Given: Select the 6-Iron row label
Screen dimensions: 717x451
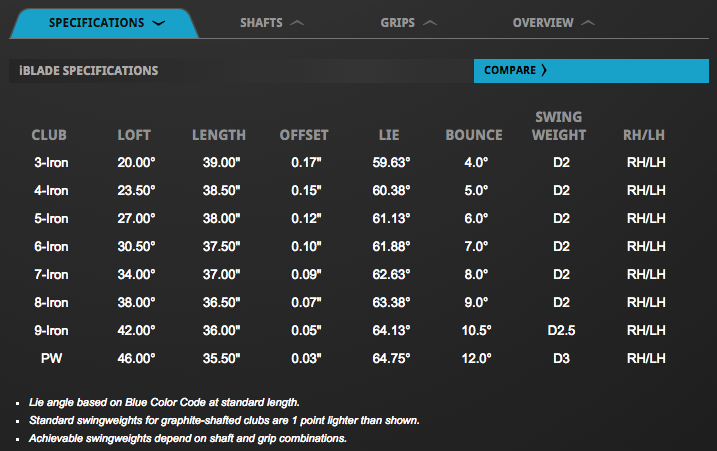Looking at the screenshot, I should (51, 247).
